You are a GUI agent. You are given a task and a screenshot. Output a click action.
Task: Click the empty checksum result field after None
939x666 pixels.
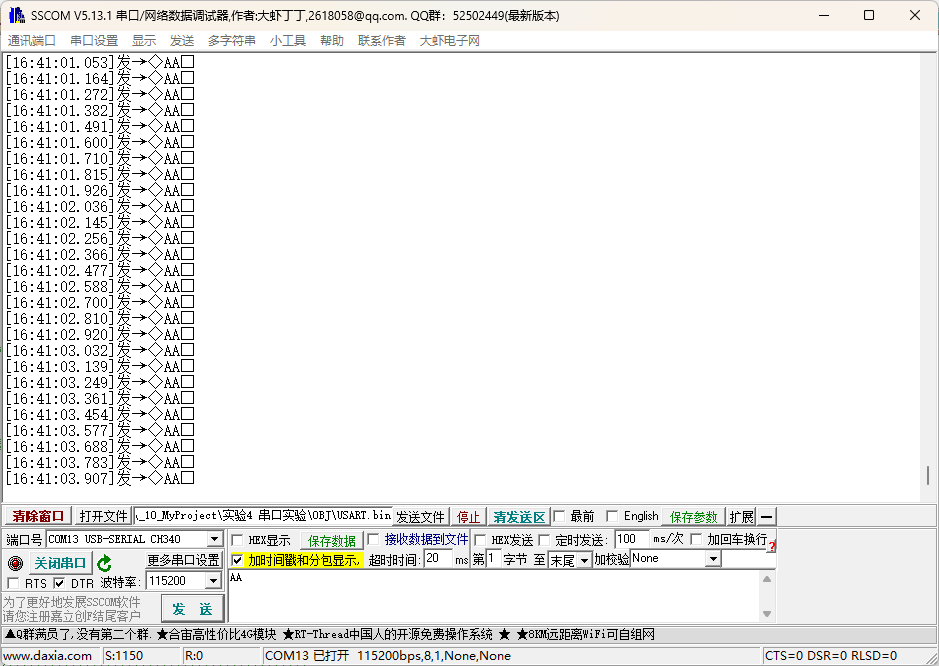pyautogui.click(x=749, y=559)
